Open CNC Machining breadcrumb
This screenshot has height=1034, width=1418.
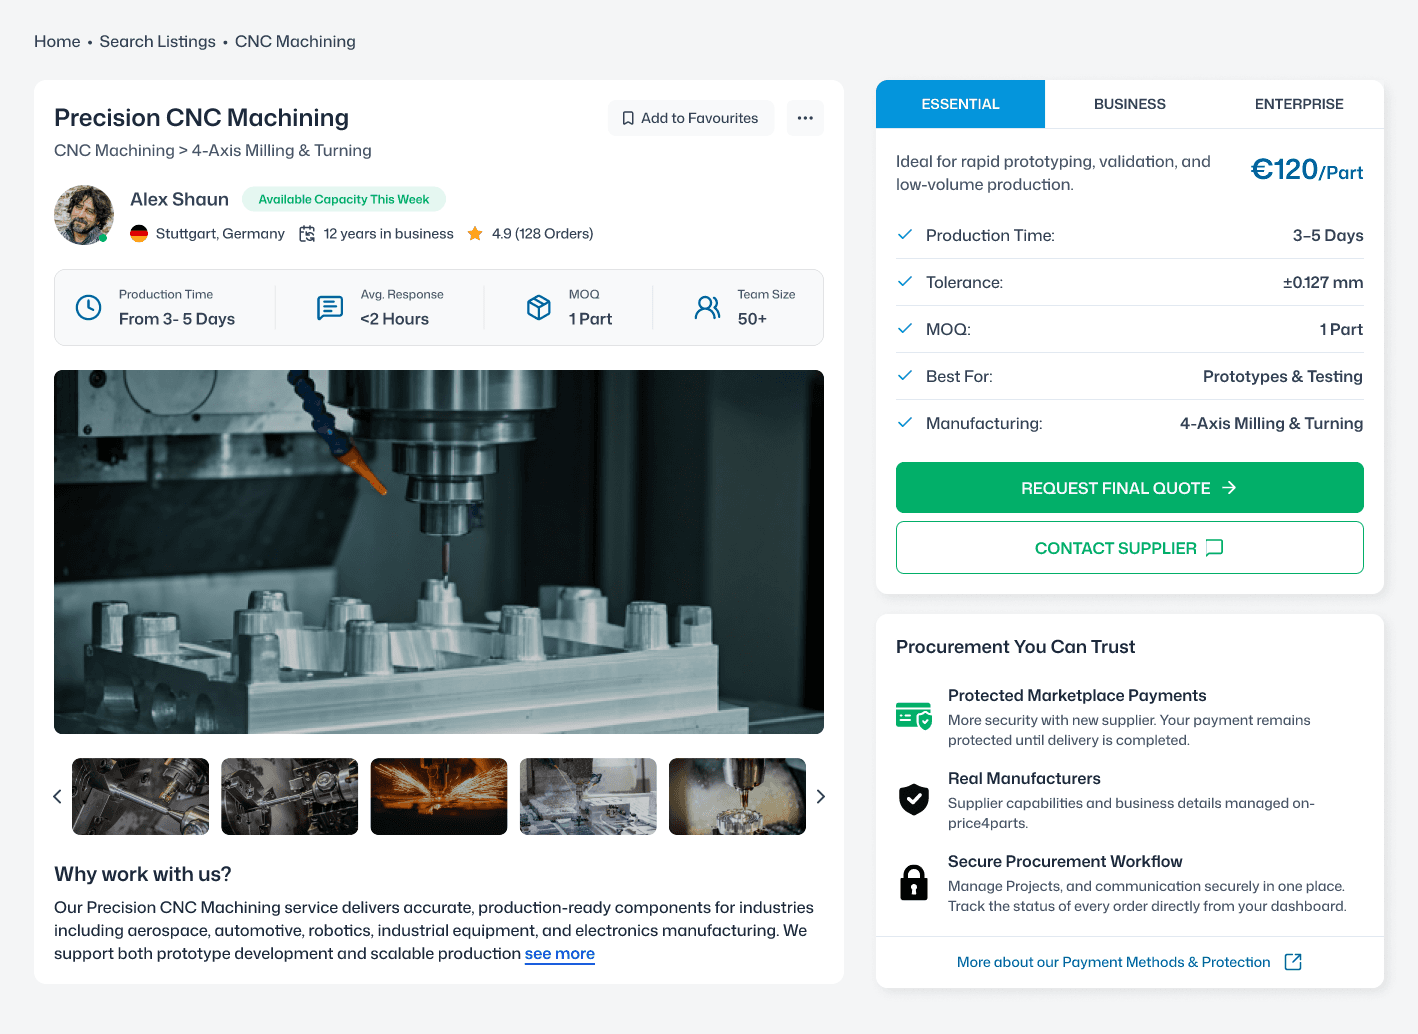[x=295, y=41]
